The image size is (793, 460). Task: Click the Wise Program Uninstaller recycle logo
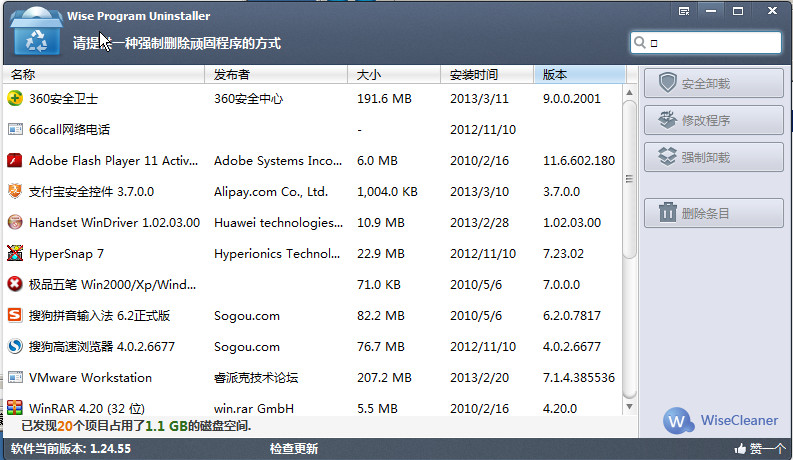(x=35, y=31)
